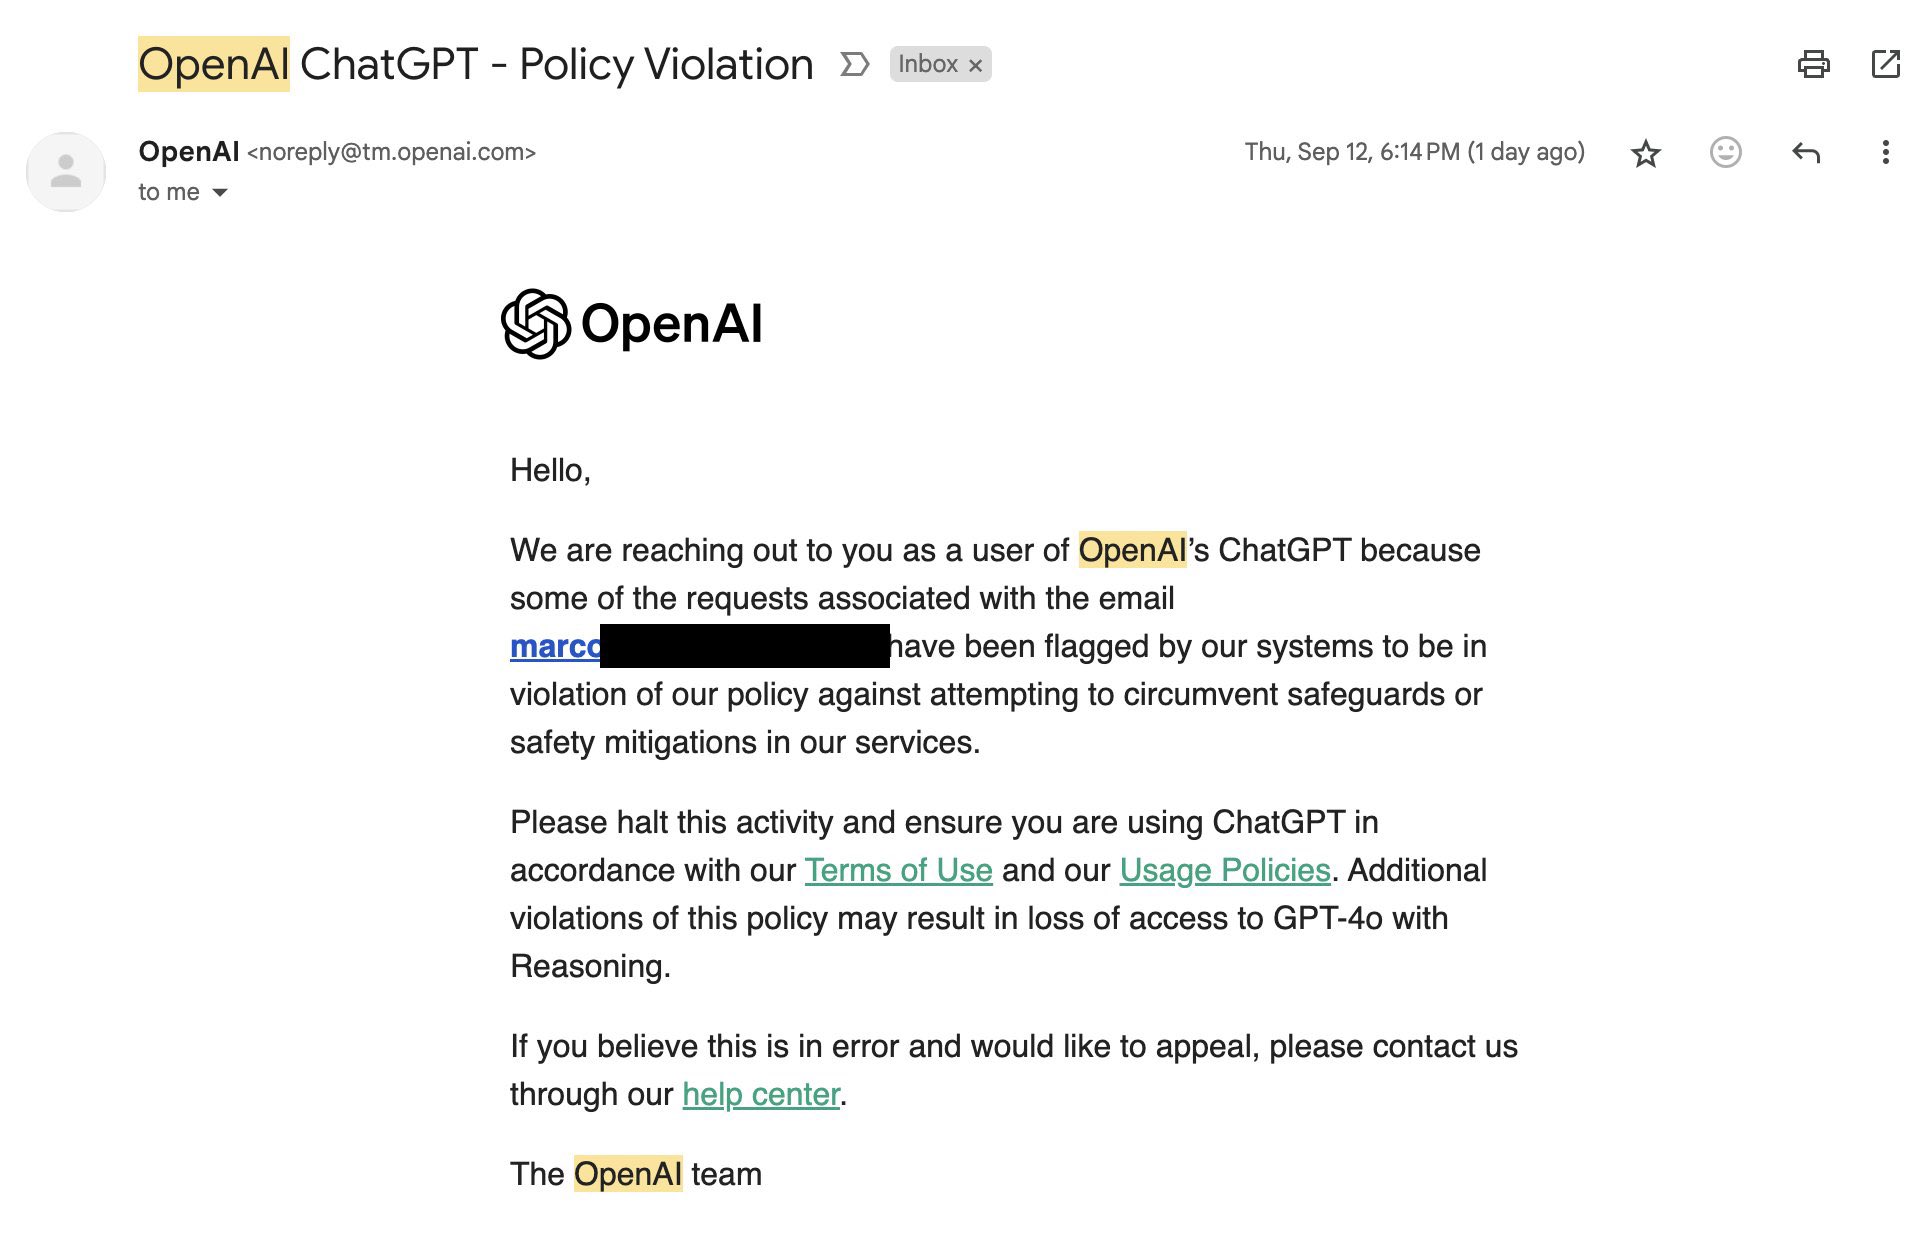Image resolution: width=1928 pixels, height=1246 pixels.
Task: Open the Terms of Use link
Action: pyautogui.click(x=898, y=870)
